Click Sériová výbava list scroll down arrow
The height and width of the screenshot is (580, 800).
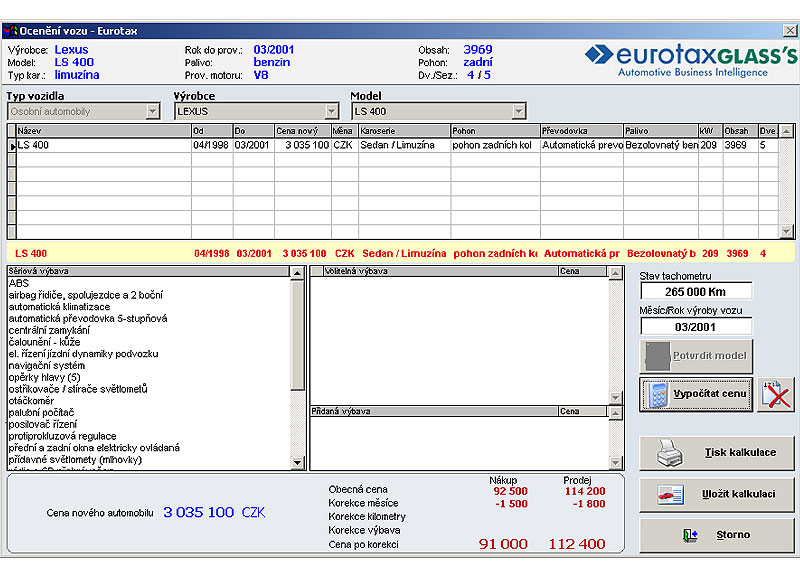coord(297,462)
